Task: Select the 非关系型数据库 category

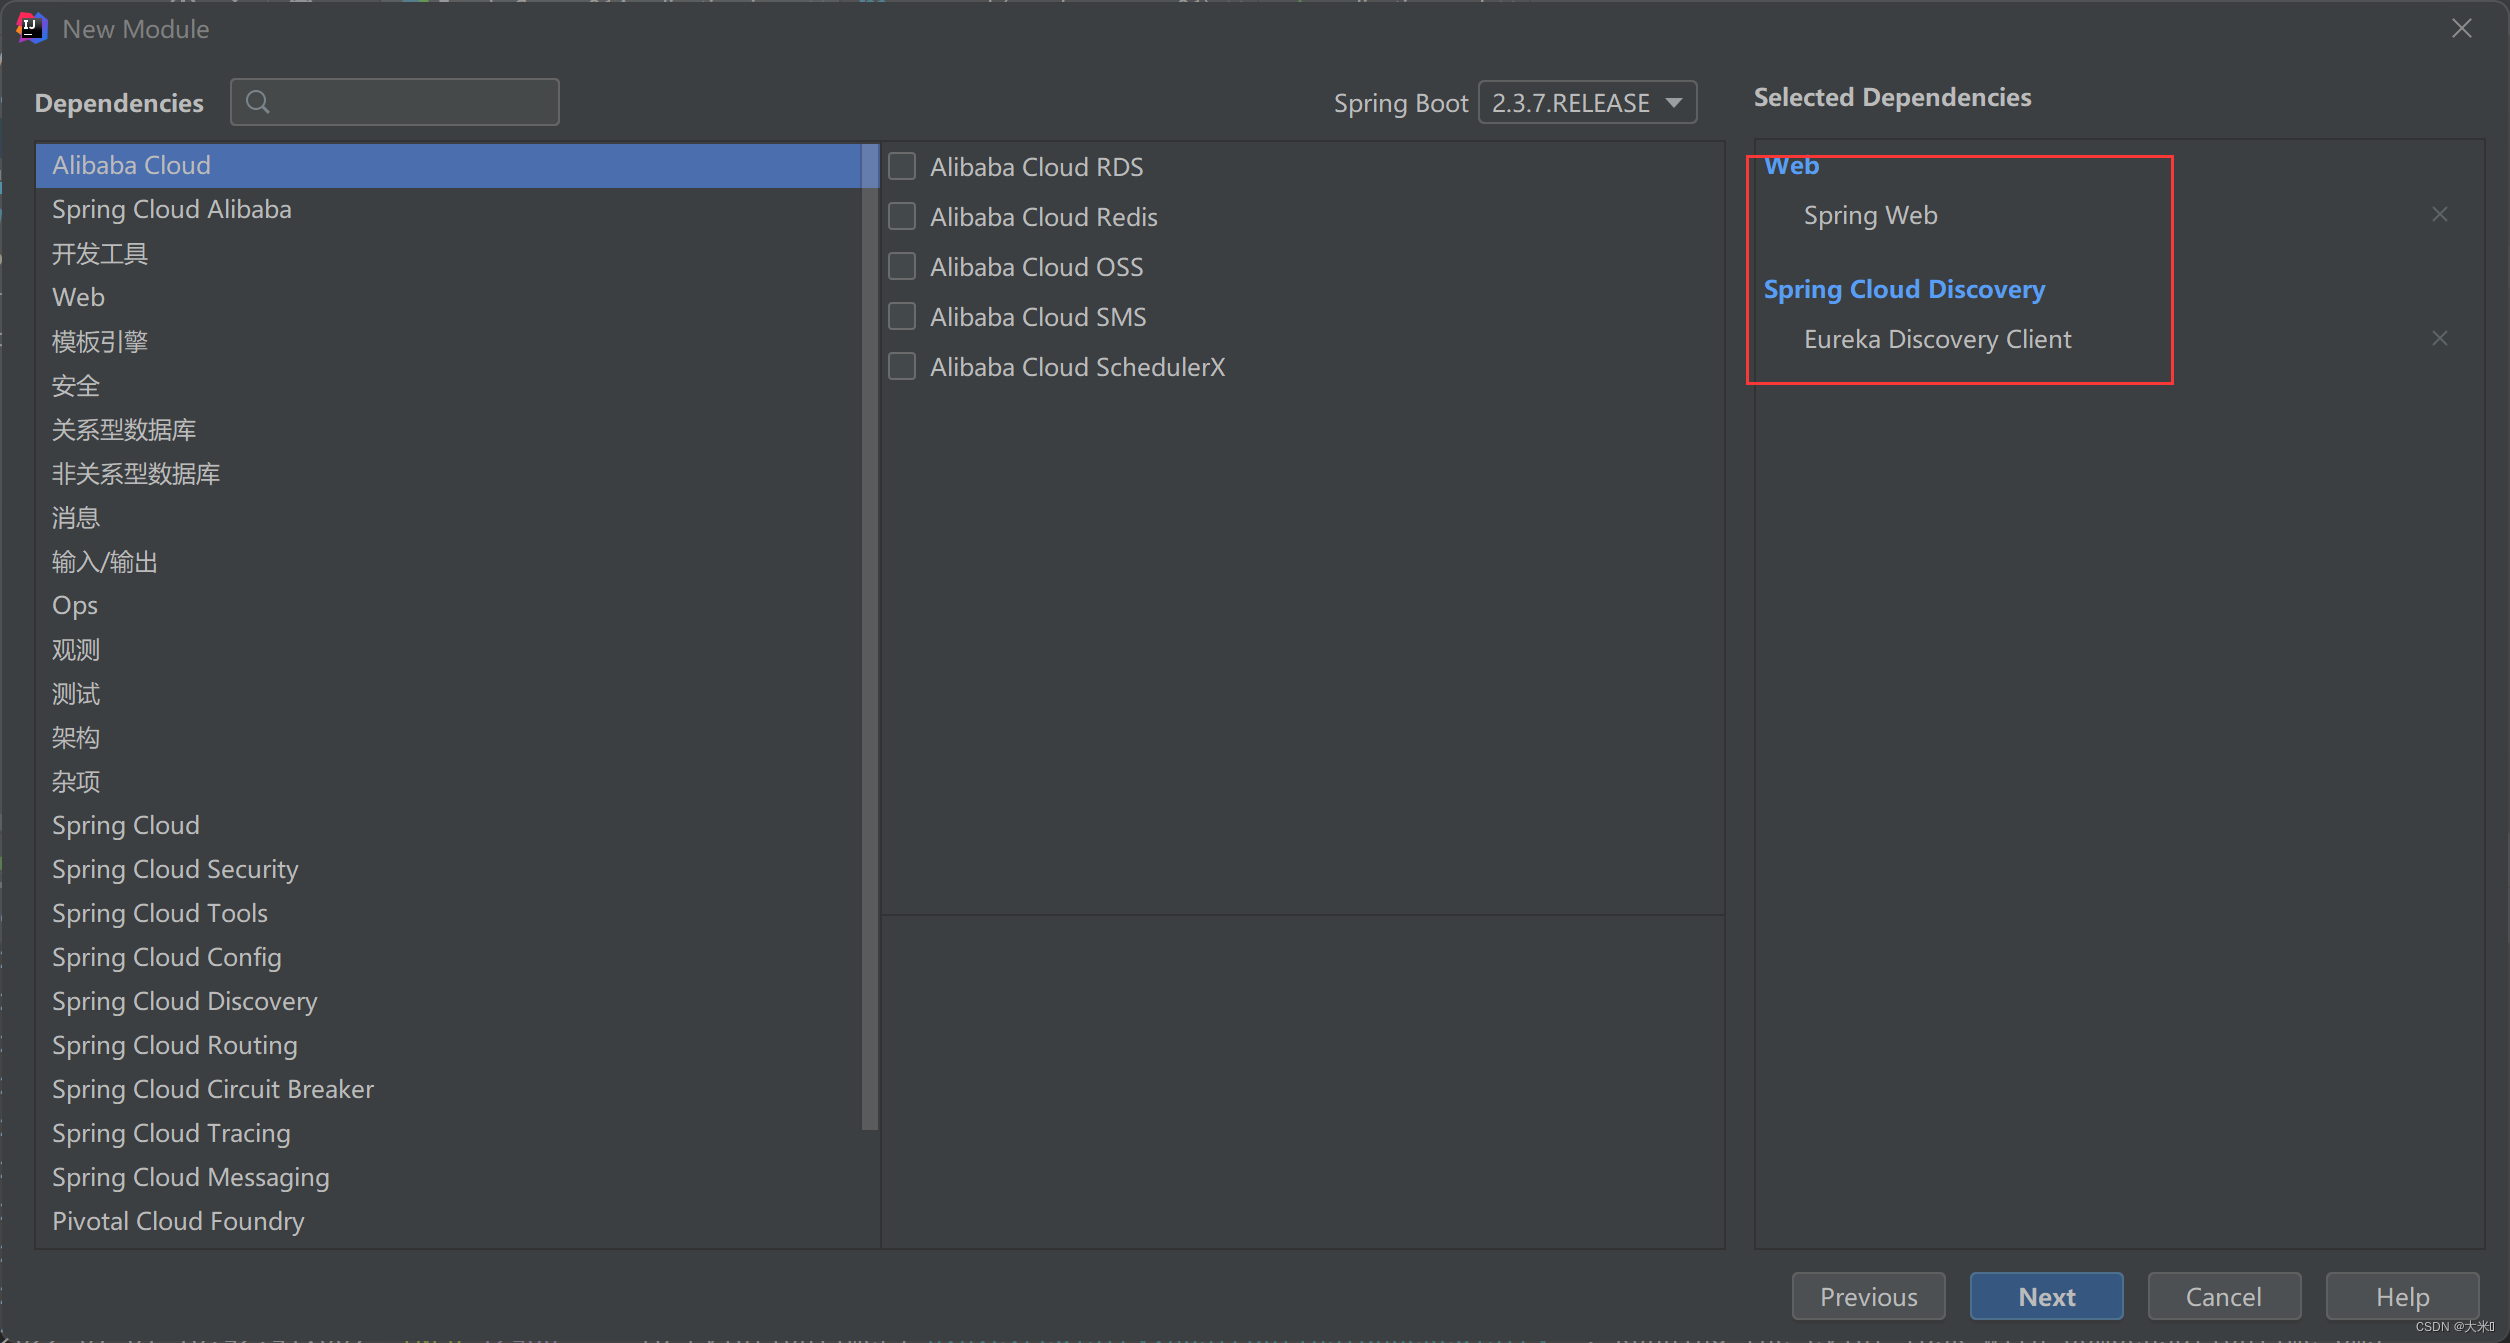Action: click(448, 473)
